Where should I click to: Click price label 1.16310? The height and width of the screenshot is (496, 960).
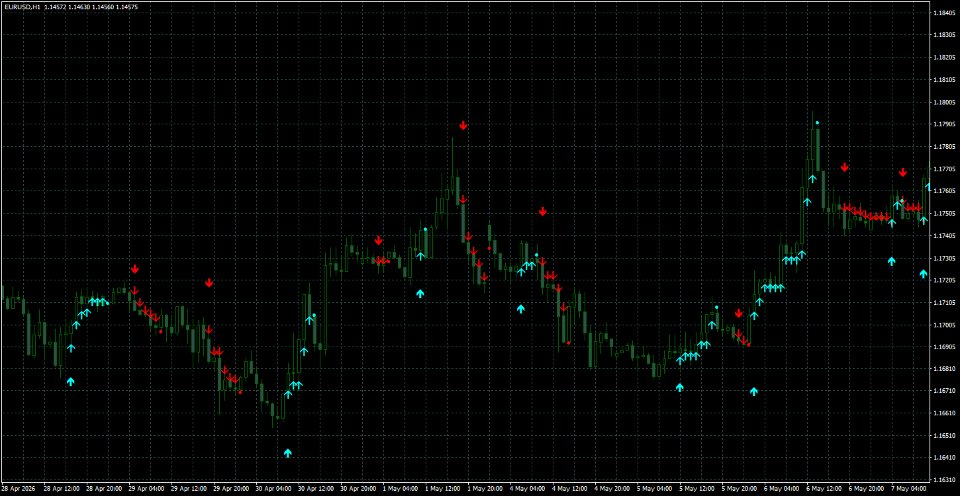tap(943, 479)
